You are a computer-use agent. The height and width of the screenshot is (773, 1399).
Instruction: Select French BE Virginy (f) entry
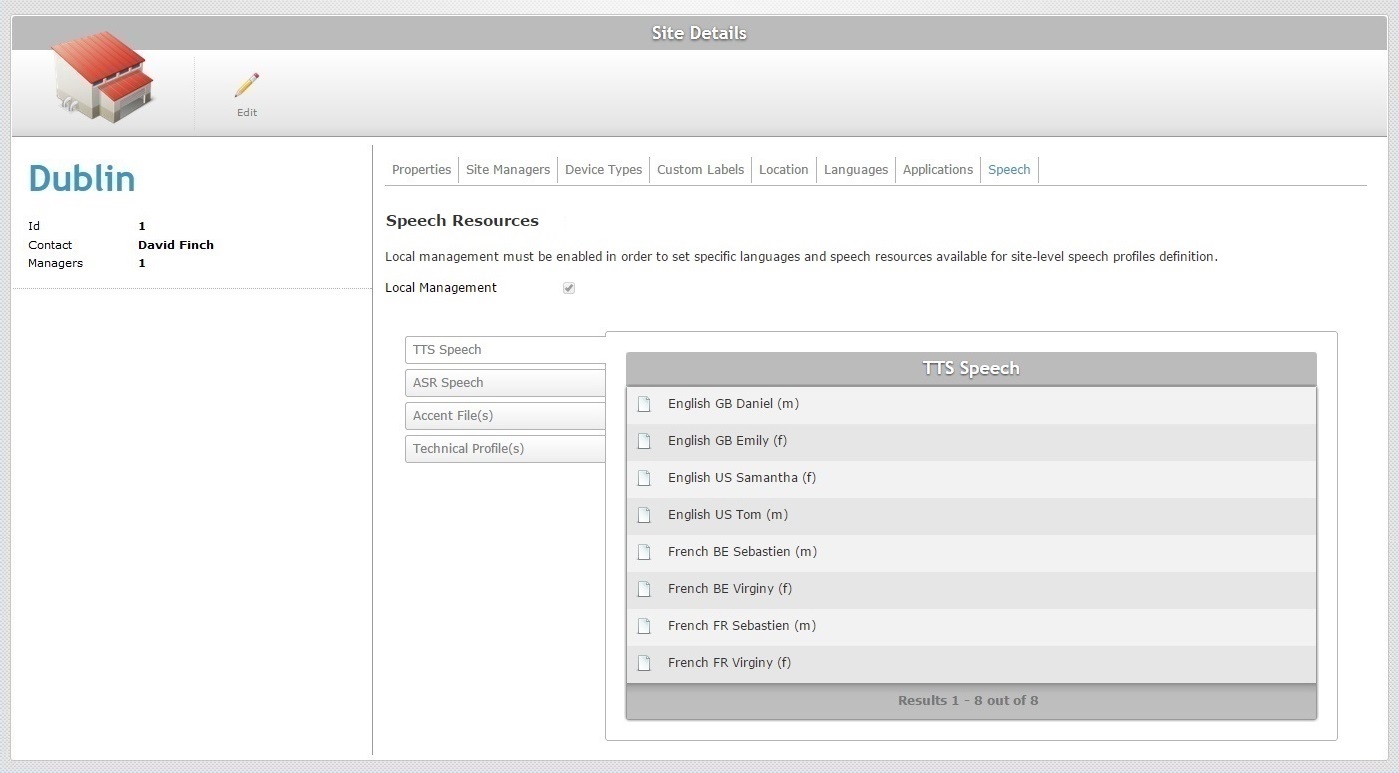coord(971,589)
